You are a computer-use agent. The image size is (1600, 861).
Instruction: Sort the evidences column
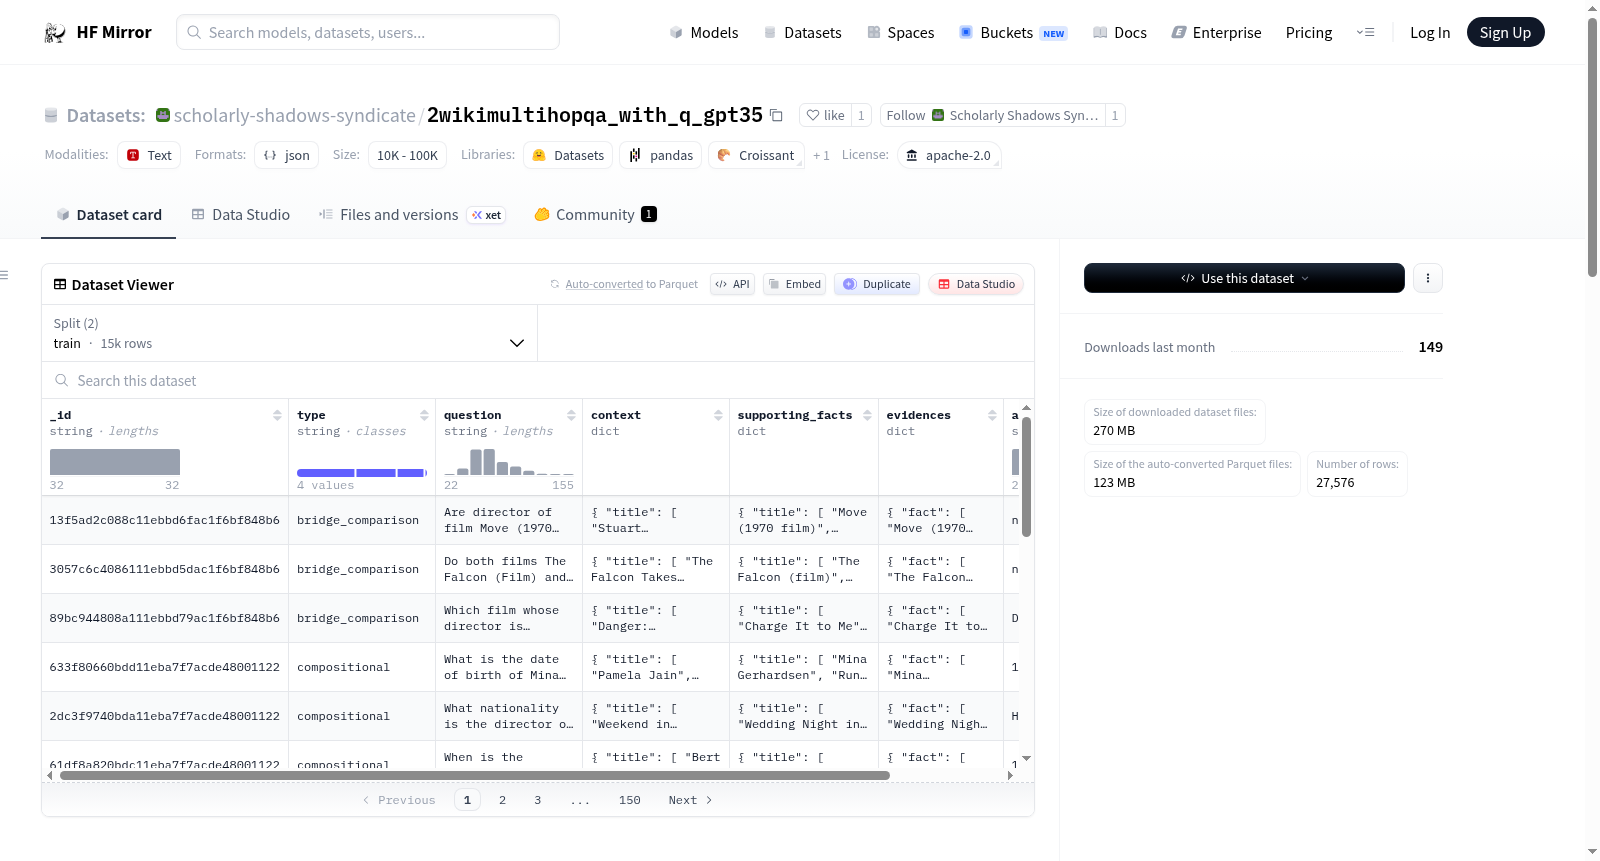click(x=992, y=415)
